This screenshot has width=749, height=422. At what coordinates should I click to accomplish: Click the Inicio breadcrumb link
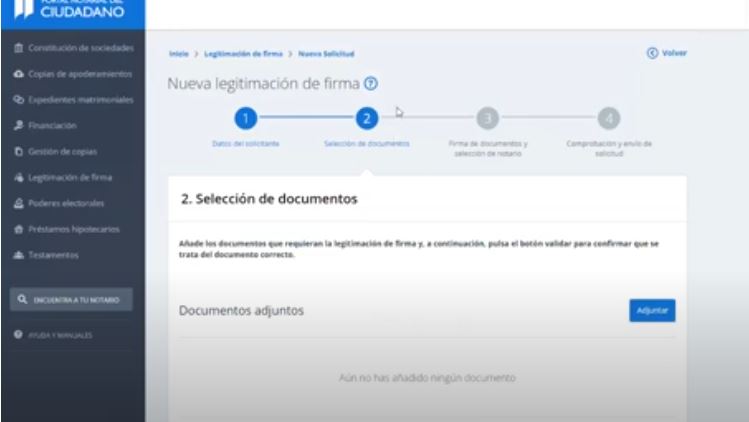pos(178,53)
